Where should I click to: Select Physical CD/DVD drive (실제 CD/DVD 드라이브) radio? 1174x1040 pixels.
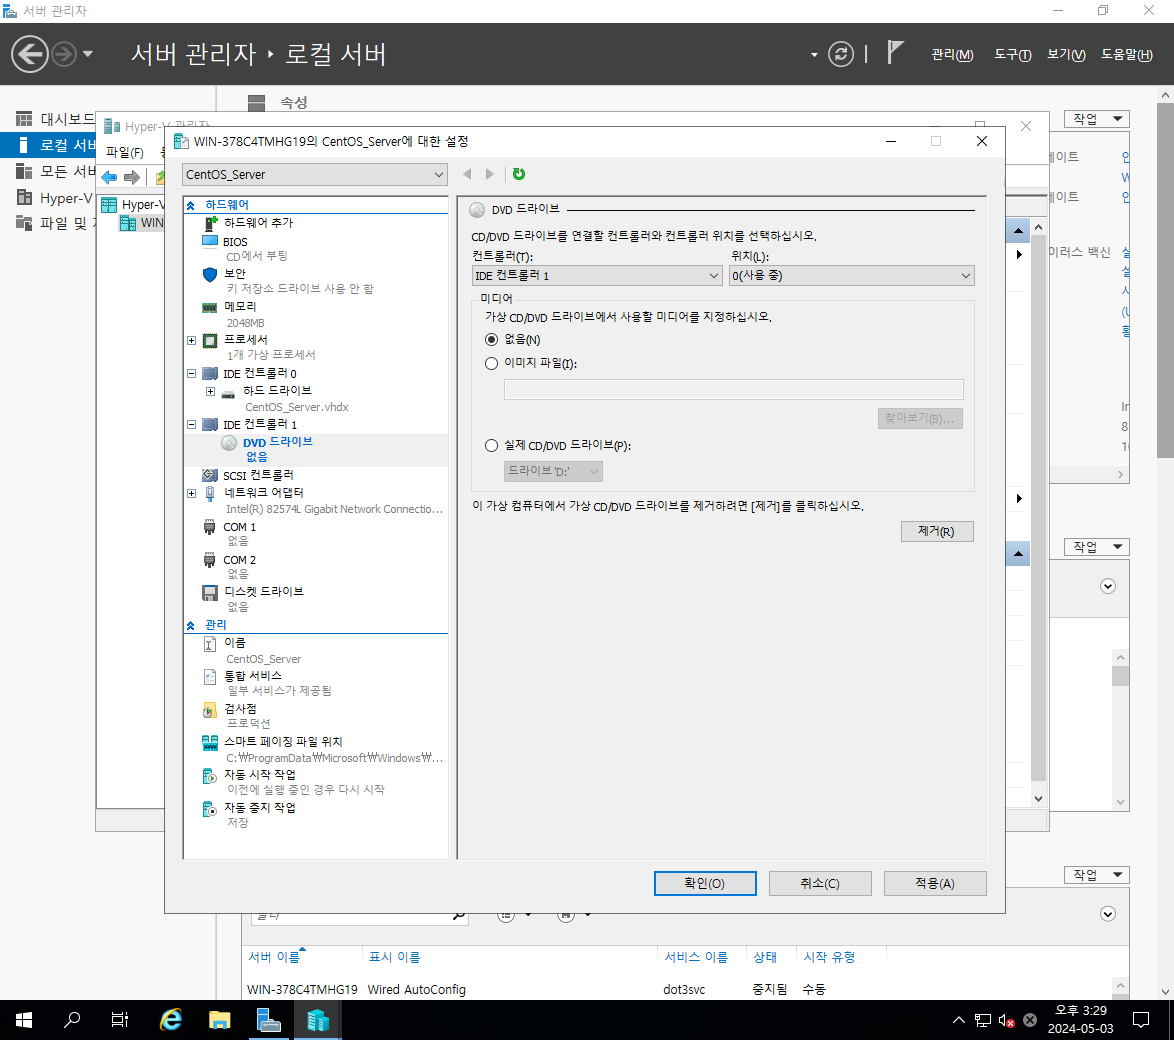click(491, 446)
